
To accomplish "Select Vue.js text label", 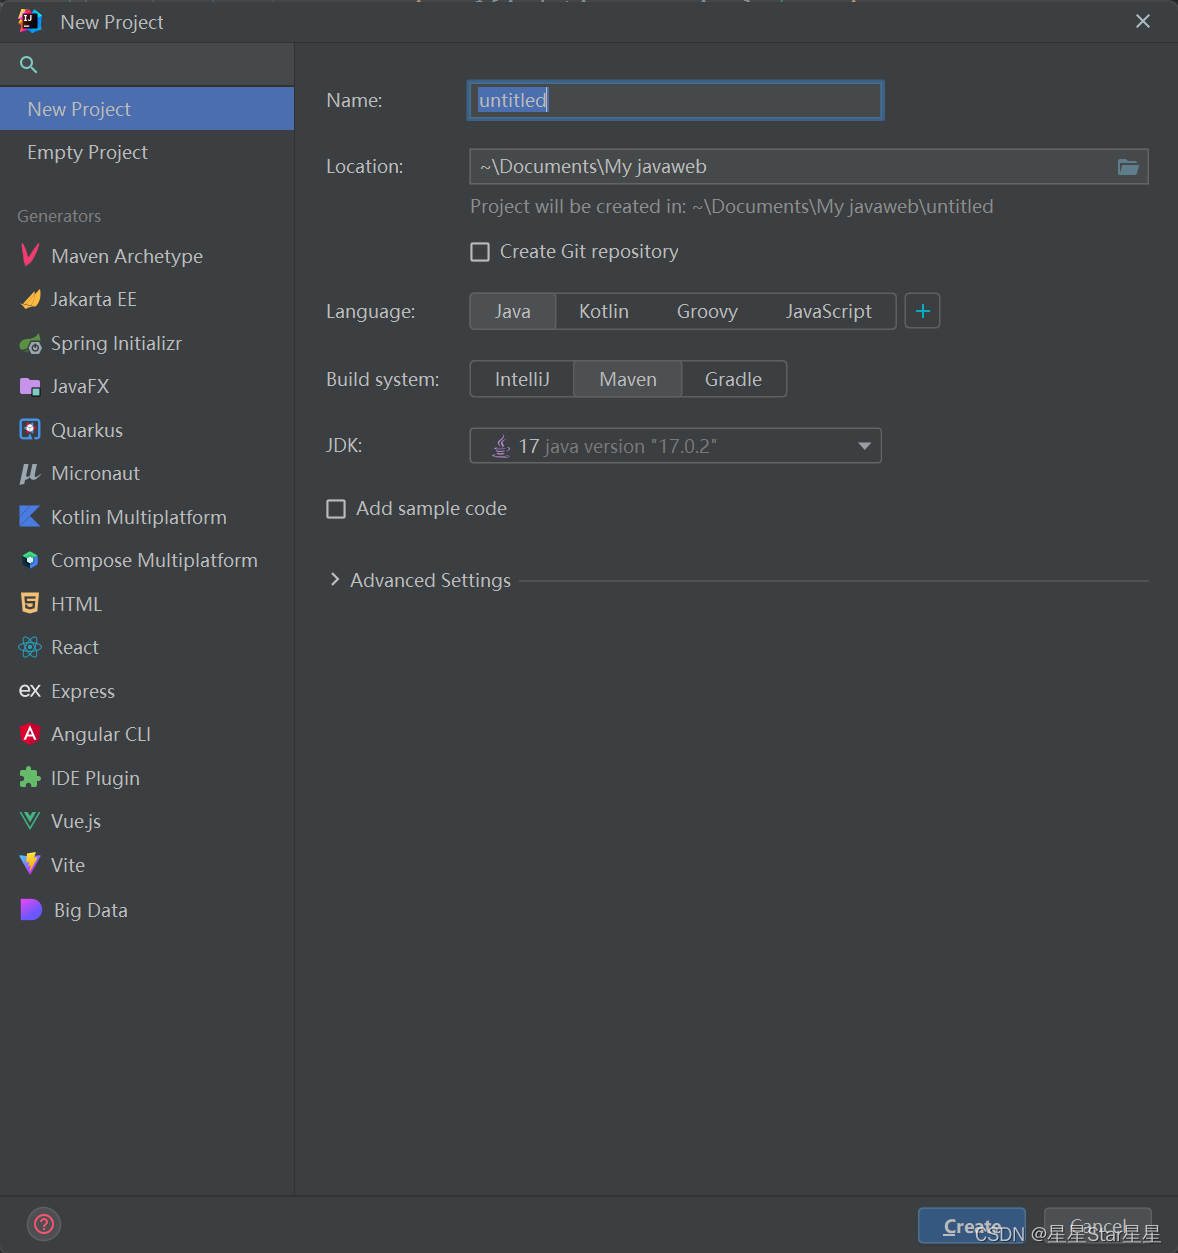I will click(76, 821).
